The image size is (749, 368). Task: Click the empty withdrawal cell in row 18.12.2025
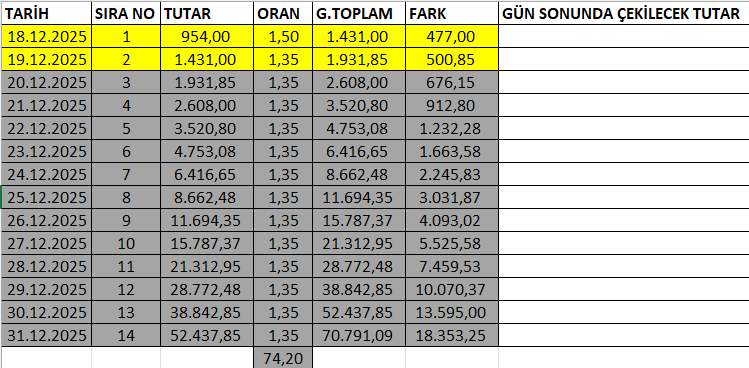point(623,36)
